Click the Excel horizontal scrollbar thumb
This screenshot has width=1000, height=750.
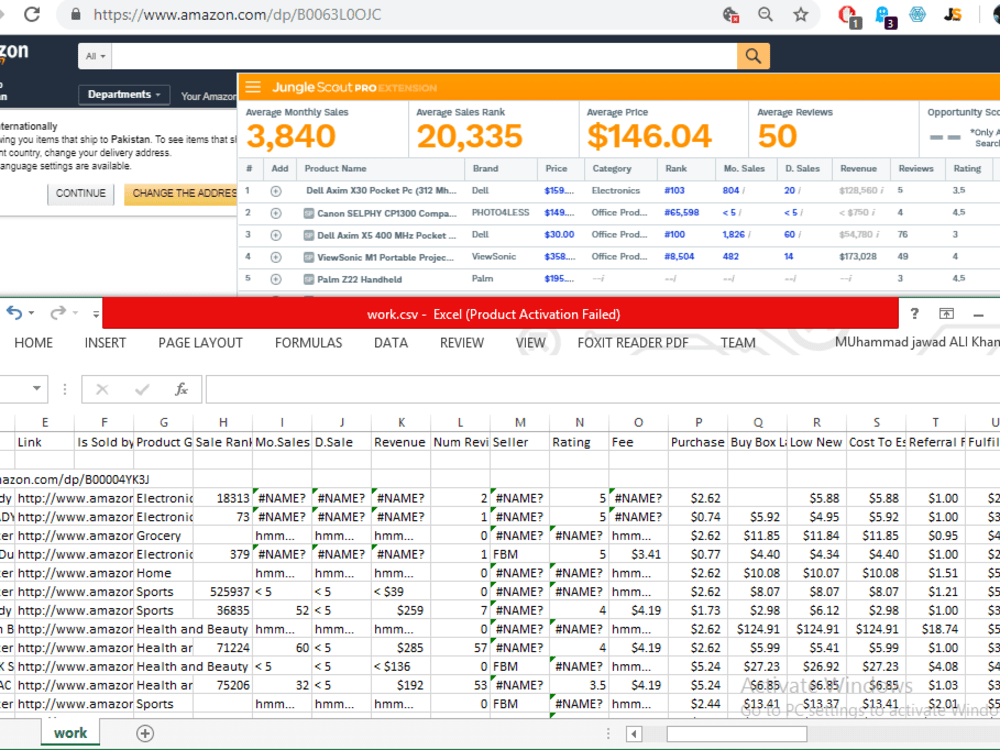[x=737, y=734]
